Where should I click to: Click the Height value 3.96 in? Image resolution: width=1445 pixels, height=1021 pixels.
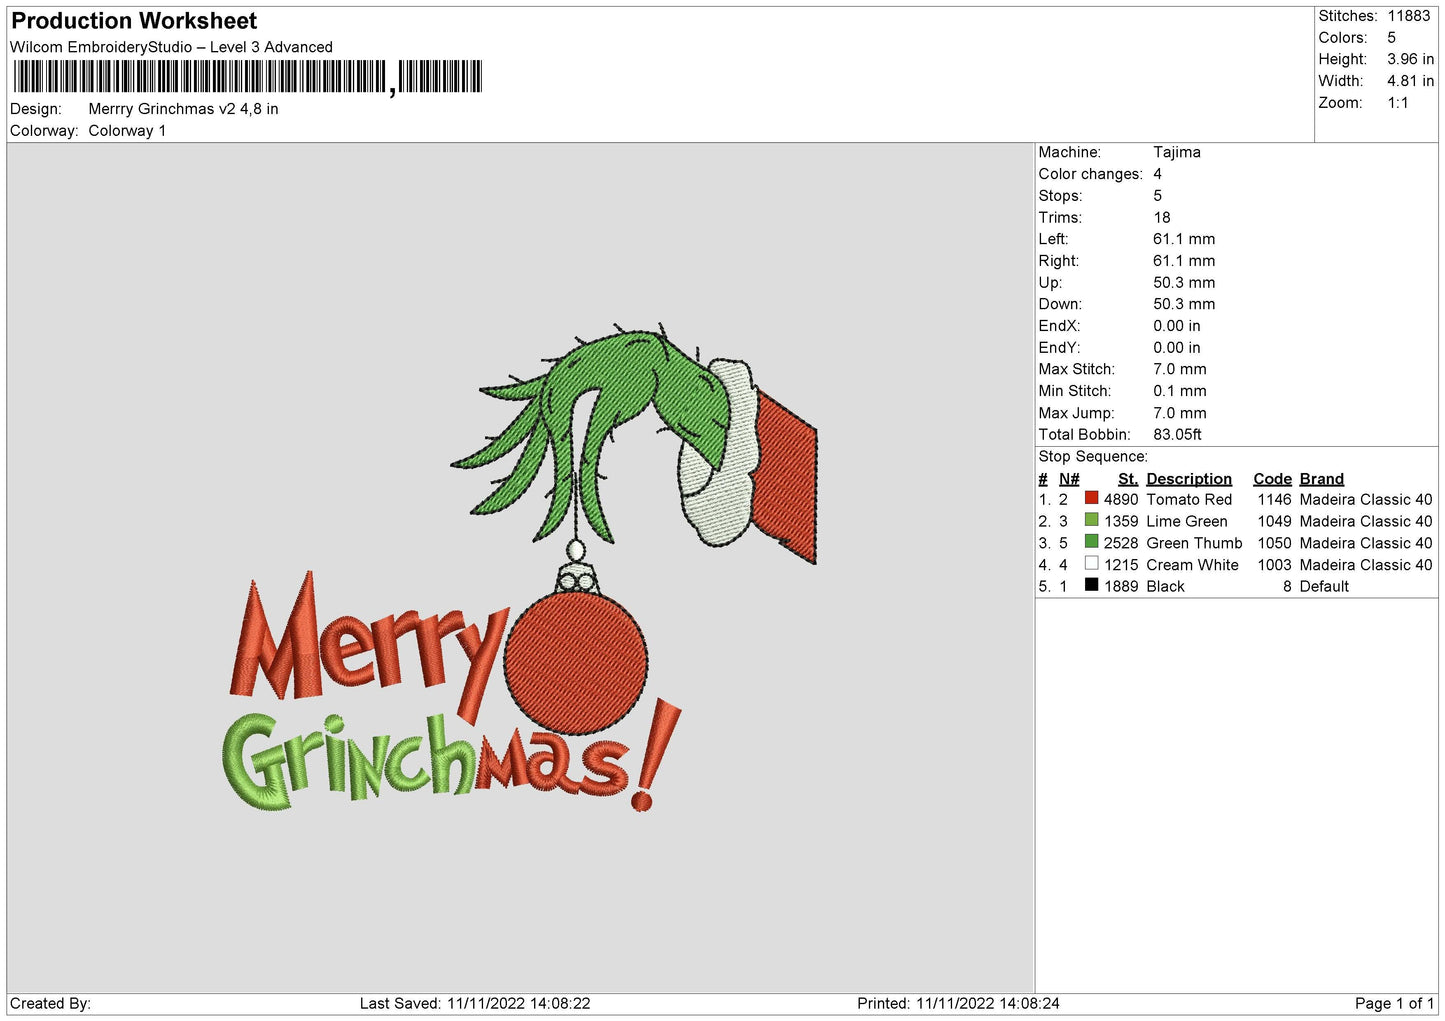click(x=1410, y=59)
